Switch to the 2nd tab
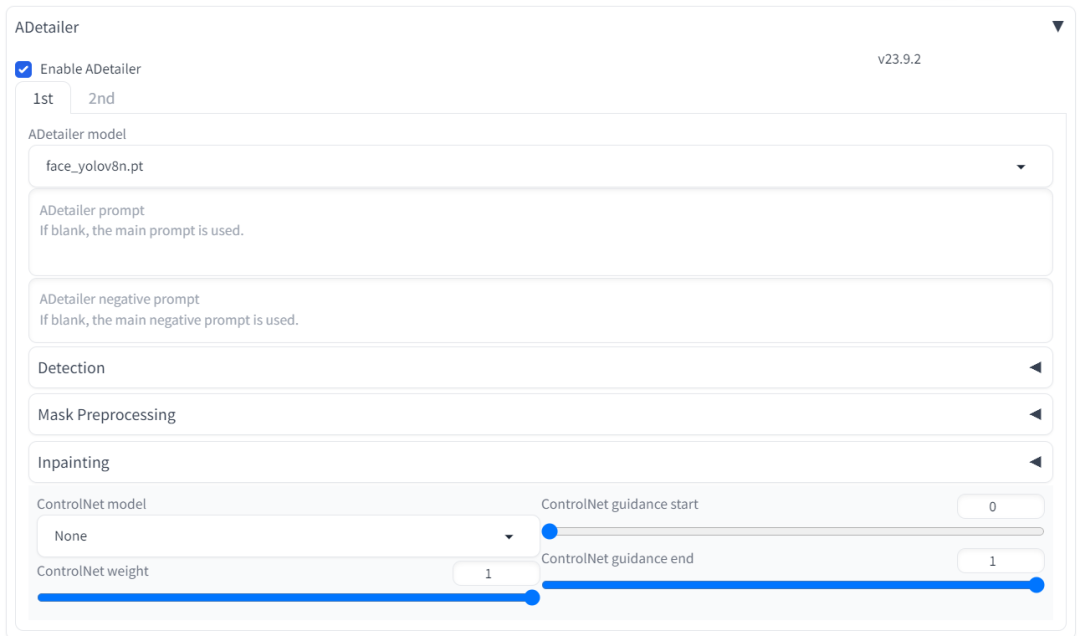This screenshot has height=636, width=1080. [x=101, y=98]
